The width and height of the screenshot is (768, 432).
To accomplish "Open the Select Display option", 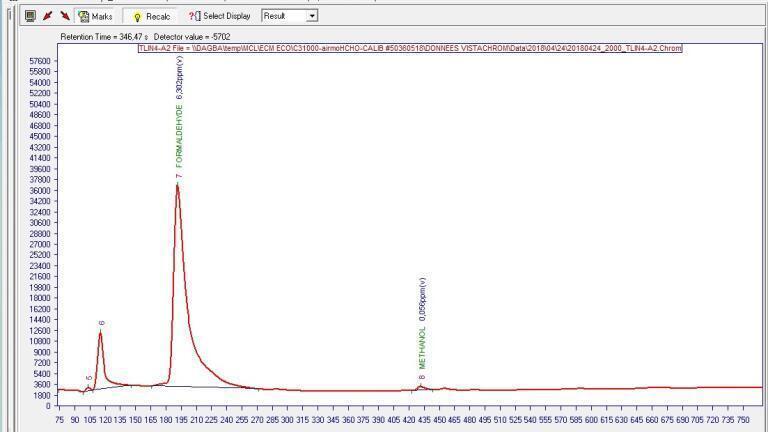I will pyautogui.click(x=219, y=16).
